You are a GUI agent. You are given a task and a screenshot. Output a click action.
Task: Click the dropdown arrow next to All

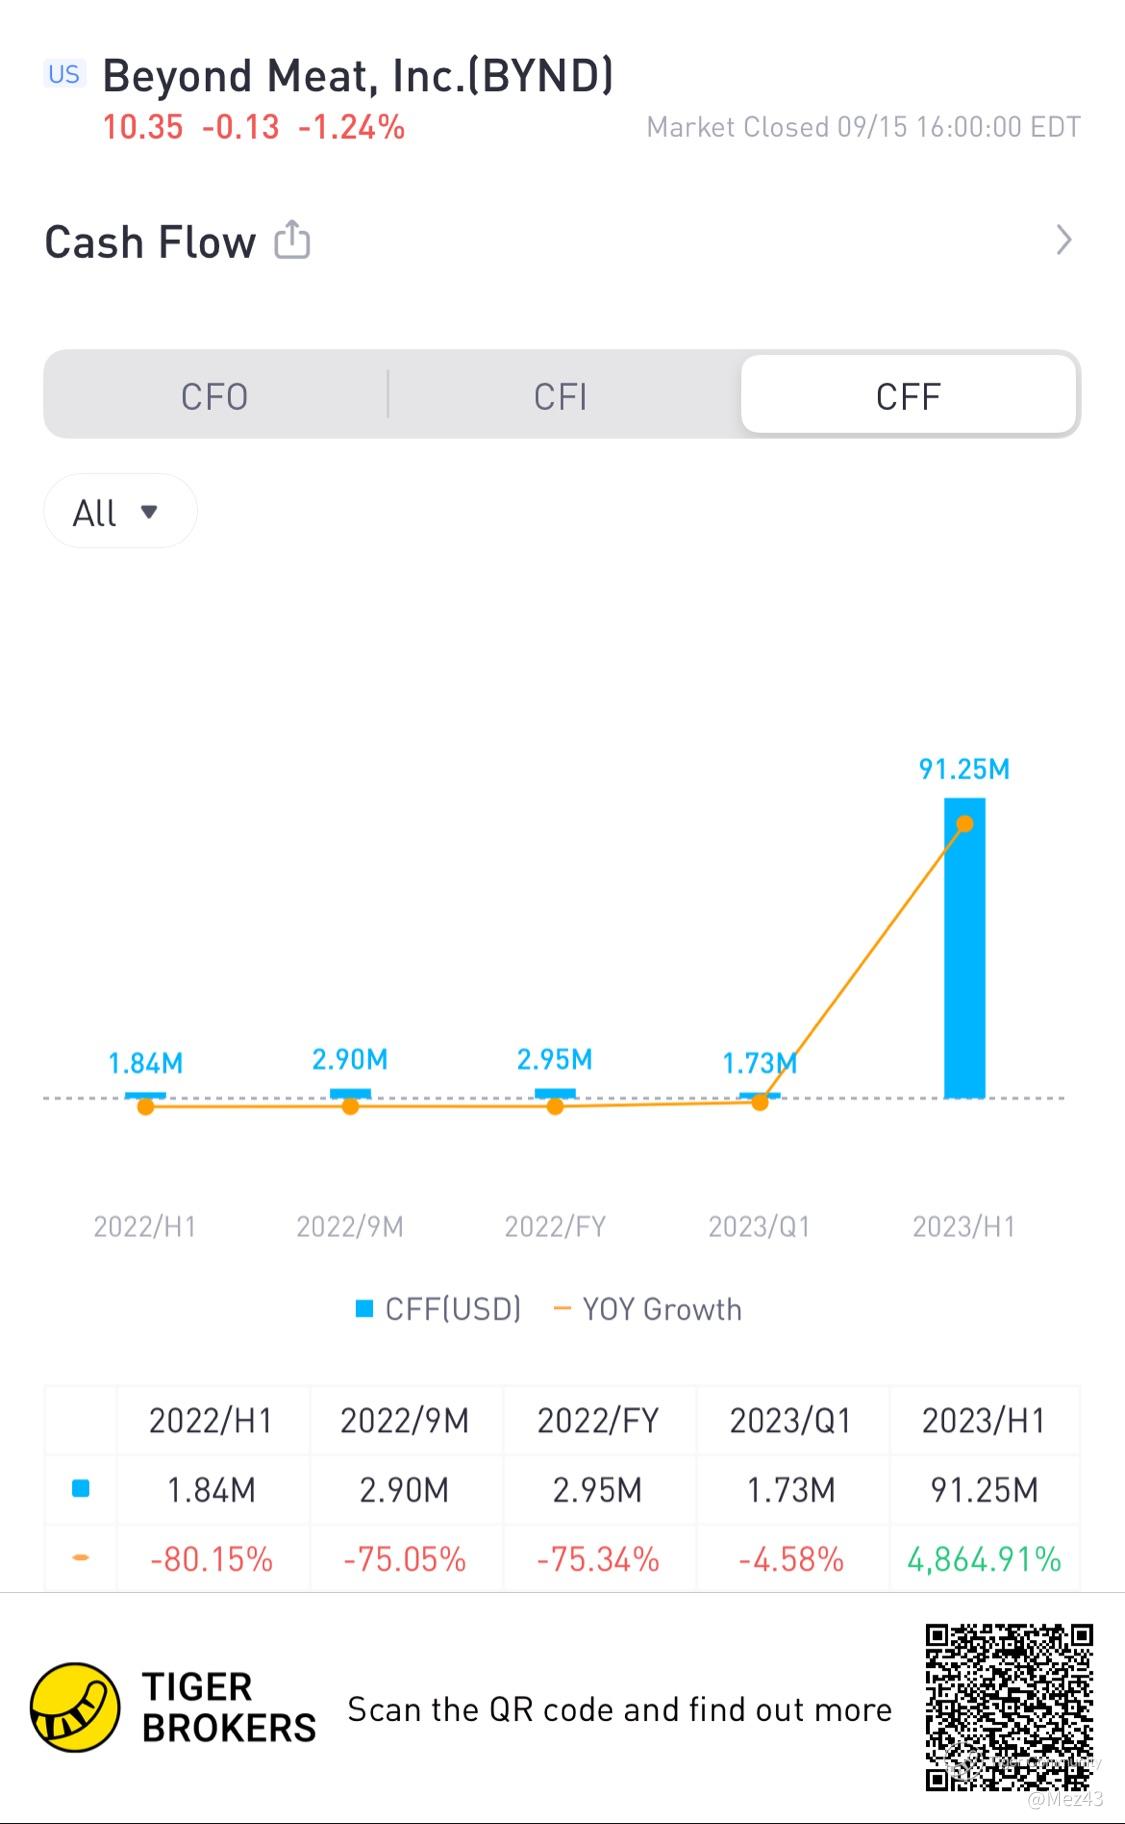pyautogui.click(x=149, y=512)
